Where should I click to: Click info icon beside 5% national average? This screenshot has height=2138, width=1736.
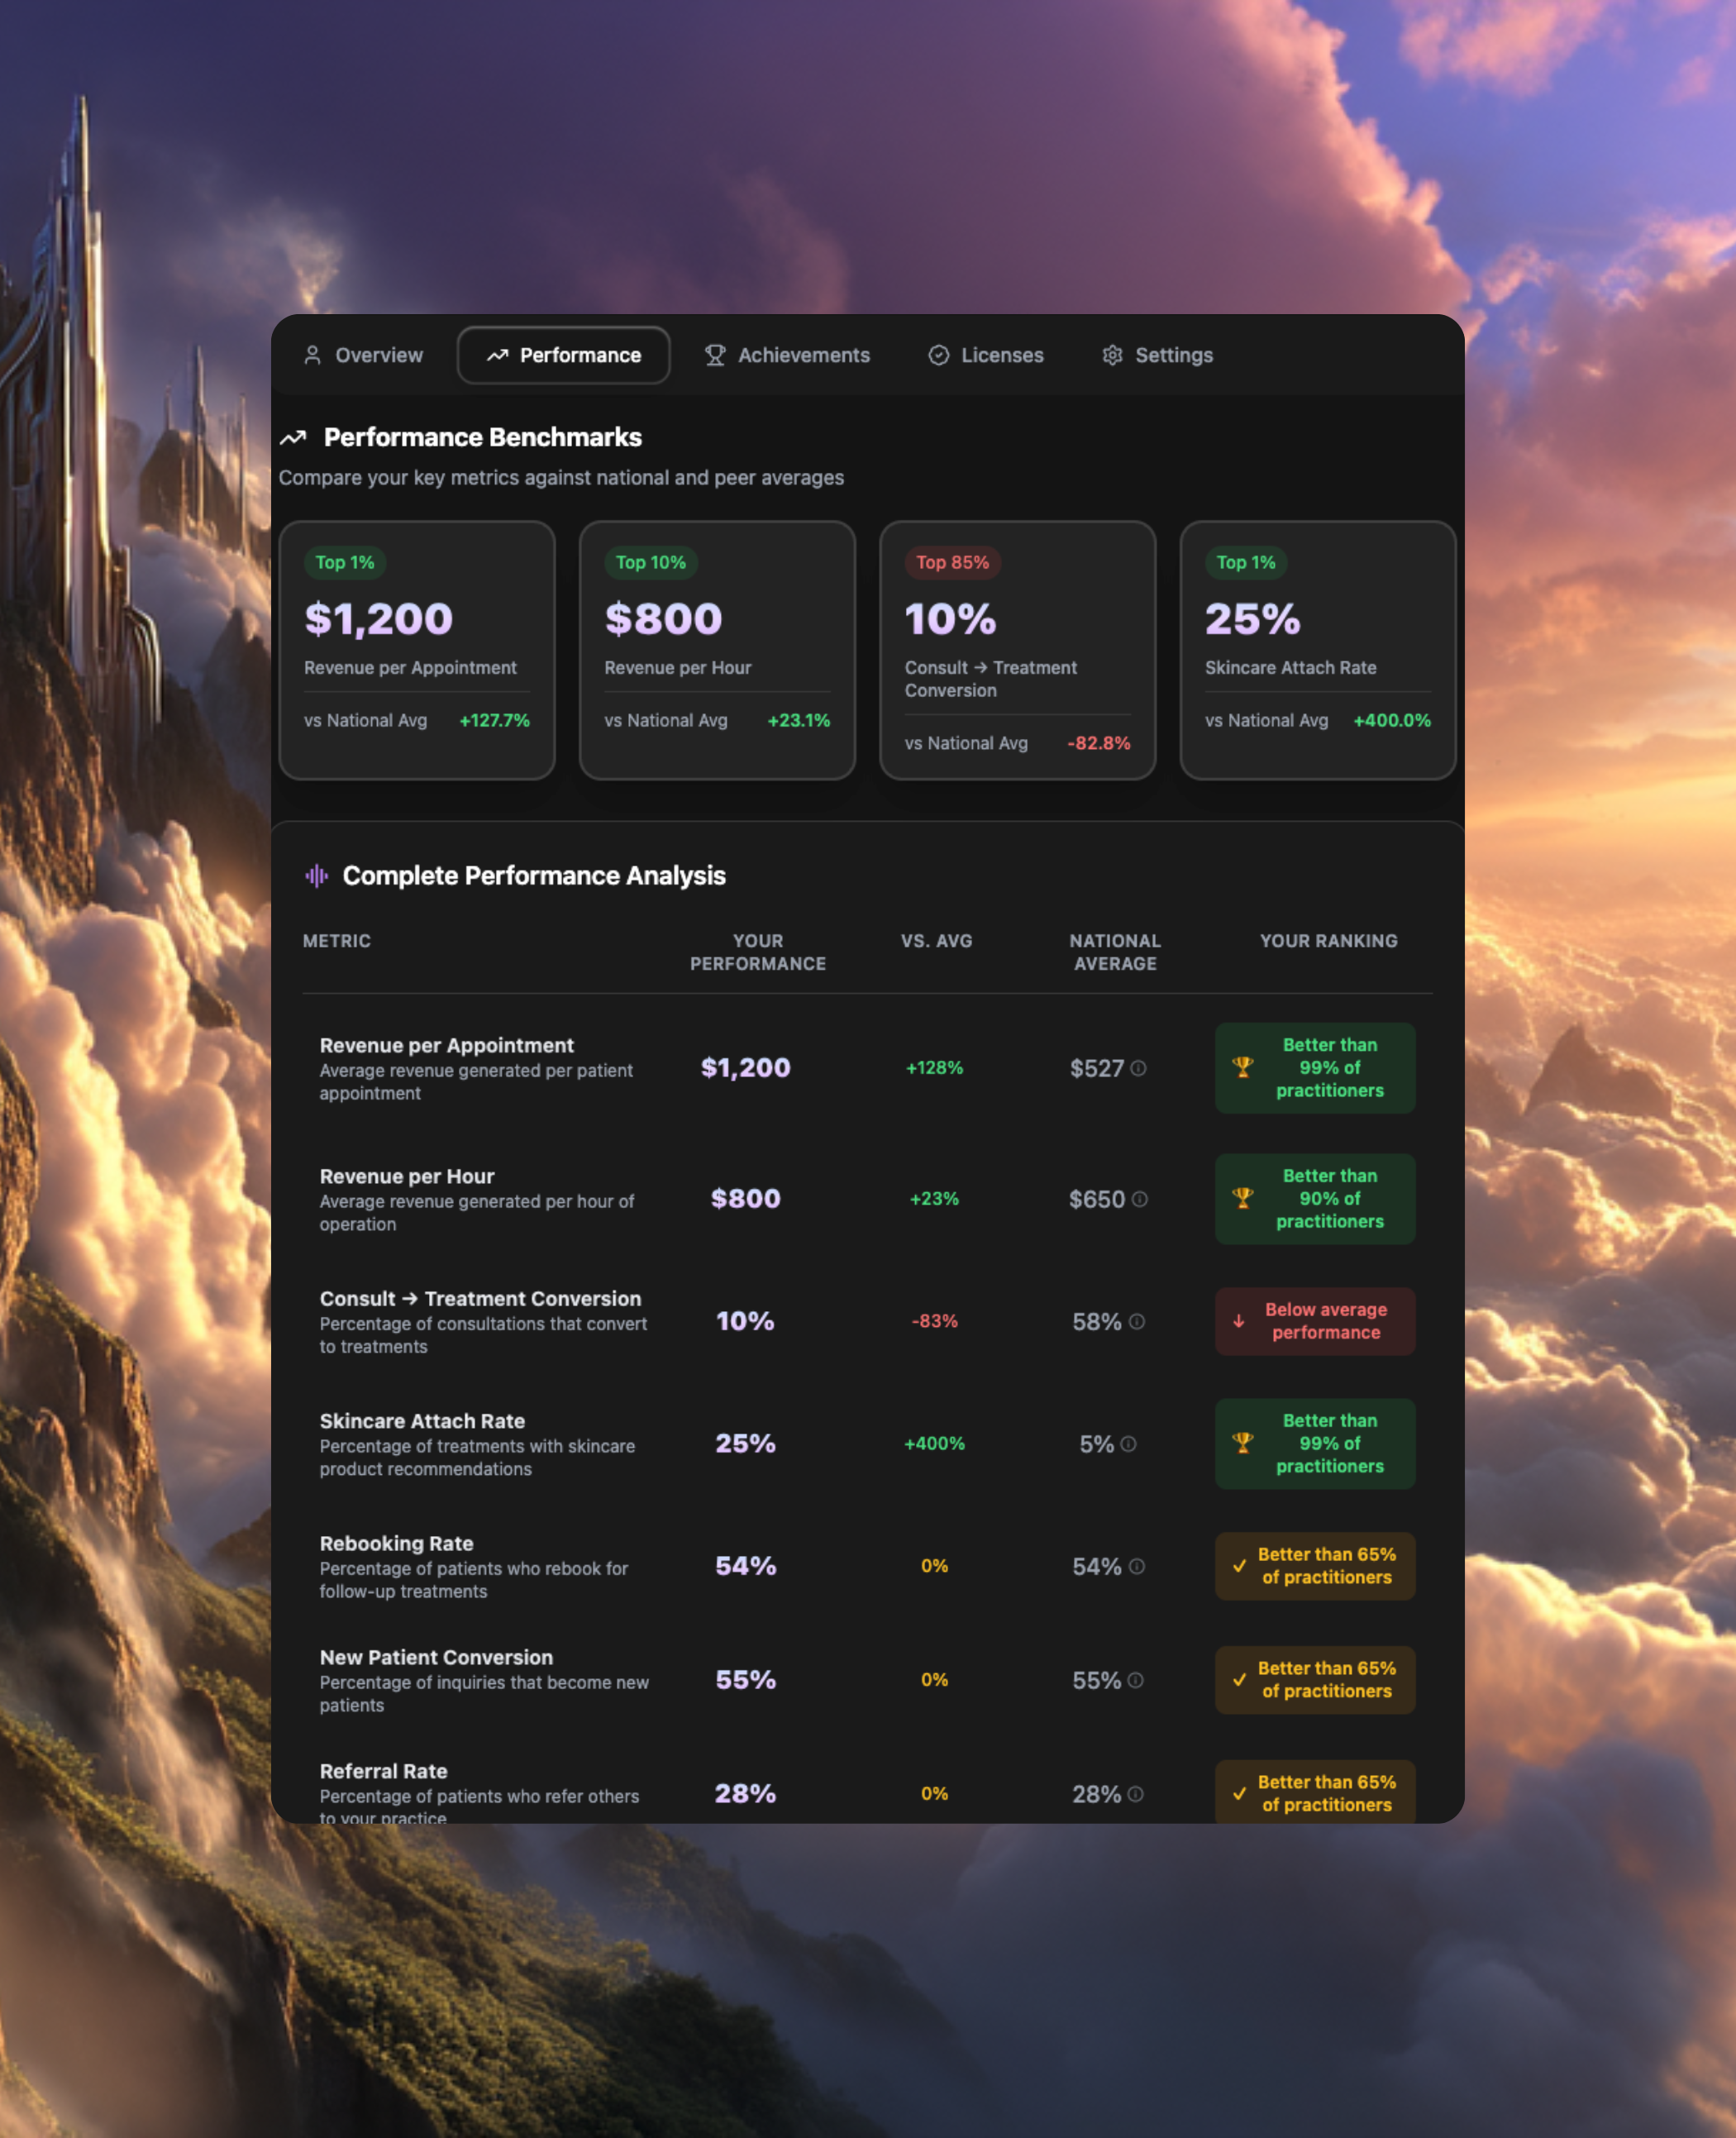click(1128, 1444)
